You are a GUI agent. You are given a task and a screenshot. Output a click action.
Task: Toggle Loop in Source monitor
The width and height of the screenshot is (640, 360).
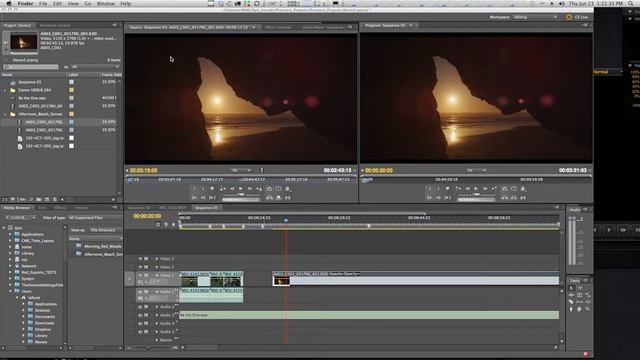(x=269, y=189)
